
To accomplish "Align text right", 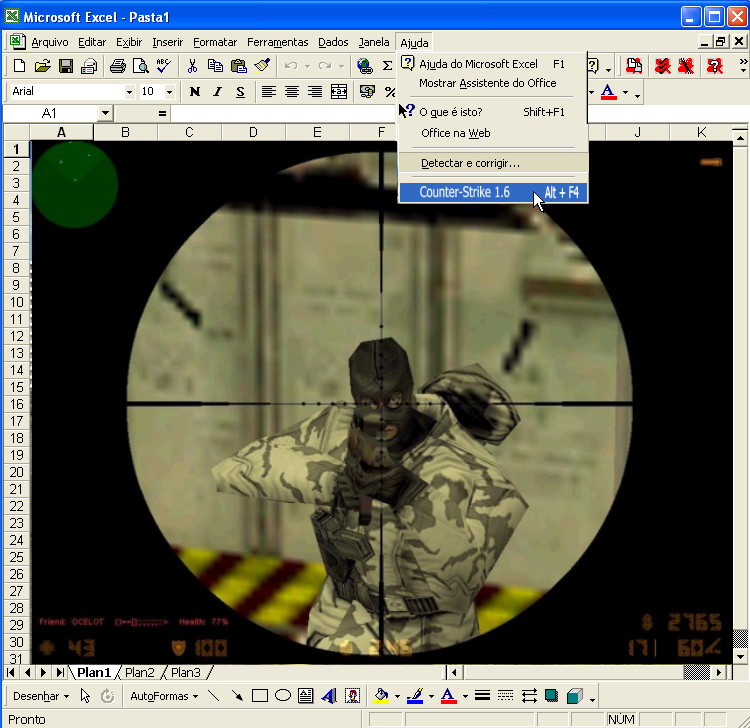I will pyautogui.click(x=315, y=91).
